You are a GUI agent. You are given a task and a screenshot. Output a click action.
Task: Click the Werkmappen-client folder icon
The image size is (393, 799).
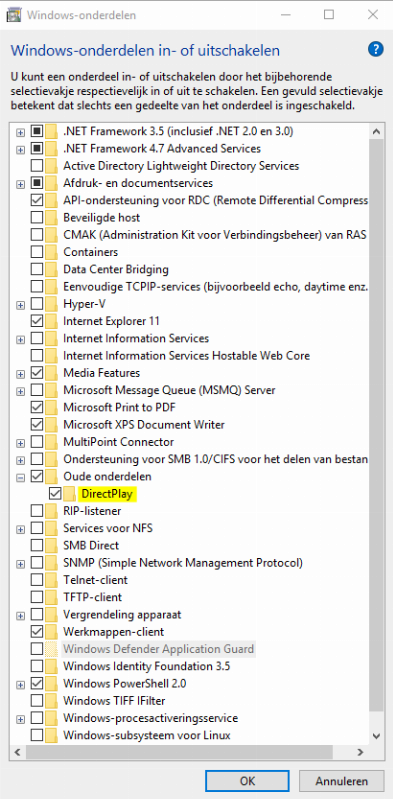(51, 632)
